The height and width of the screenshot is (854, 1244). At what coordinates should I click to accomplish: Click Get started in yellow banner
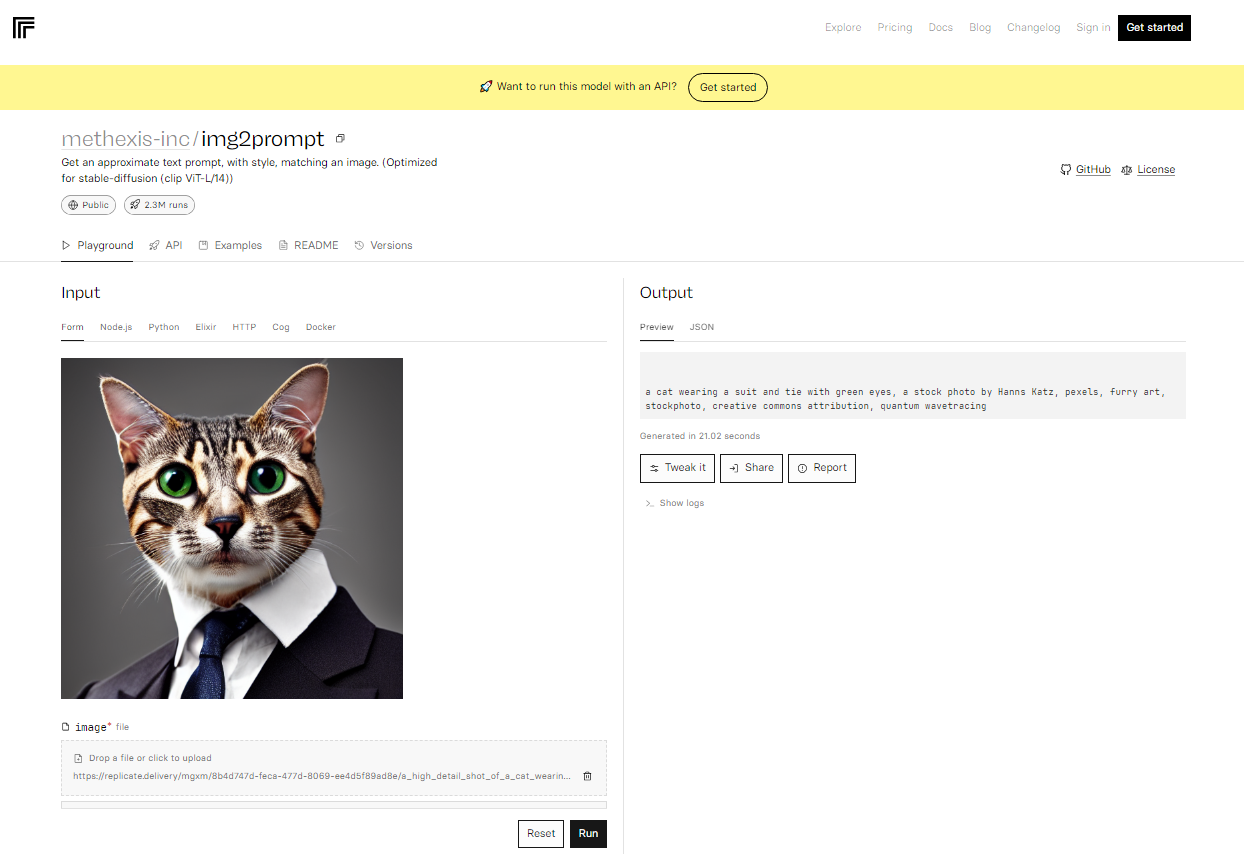728,87
